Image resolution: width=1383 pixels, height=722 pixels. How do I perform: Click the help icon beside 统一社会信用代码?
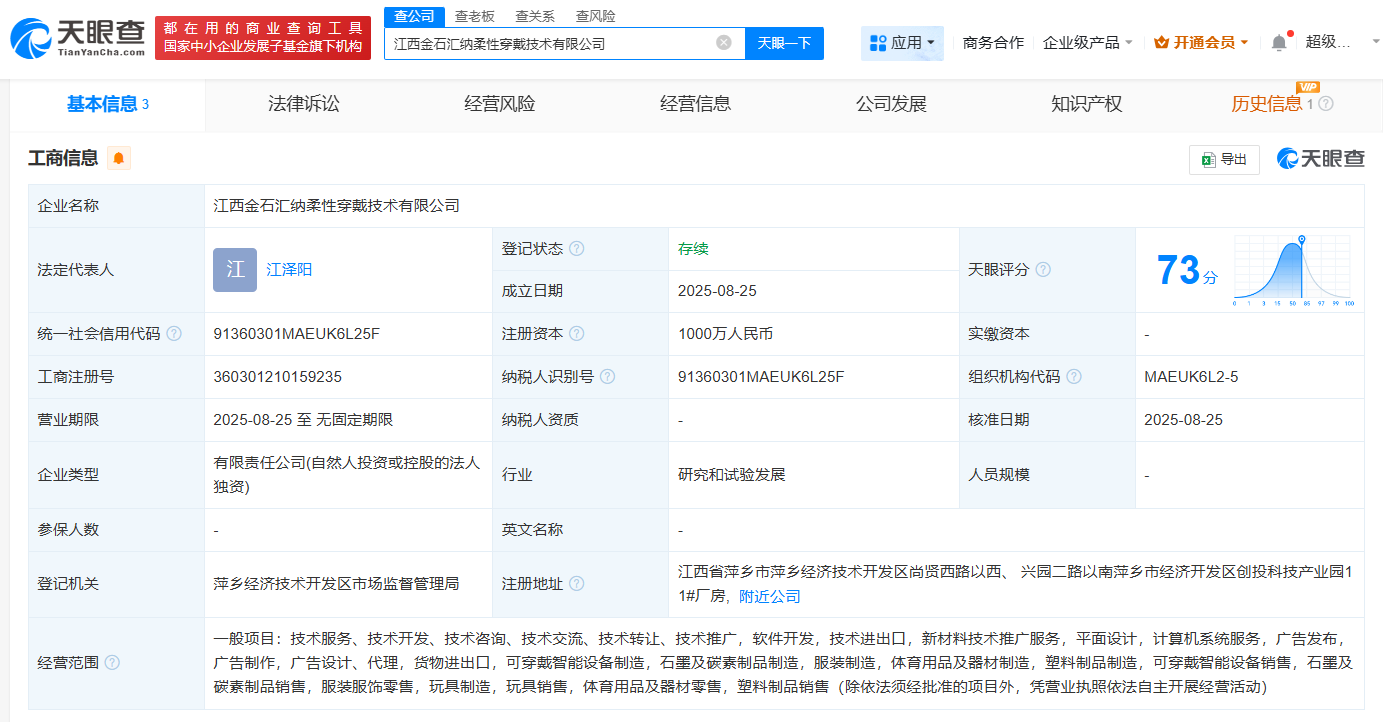175,333
